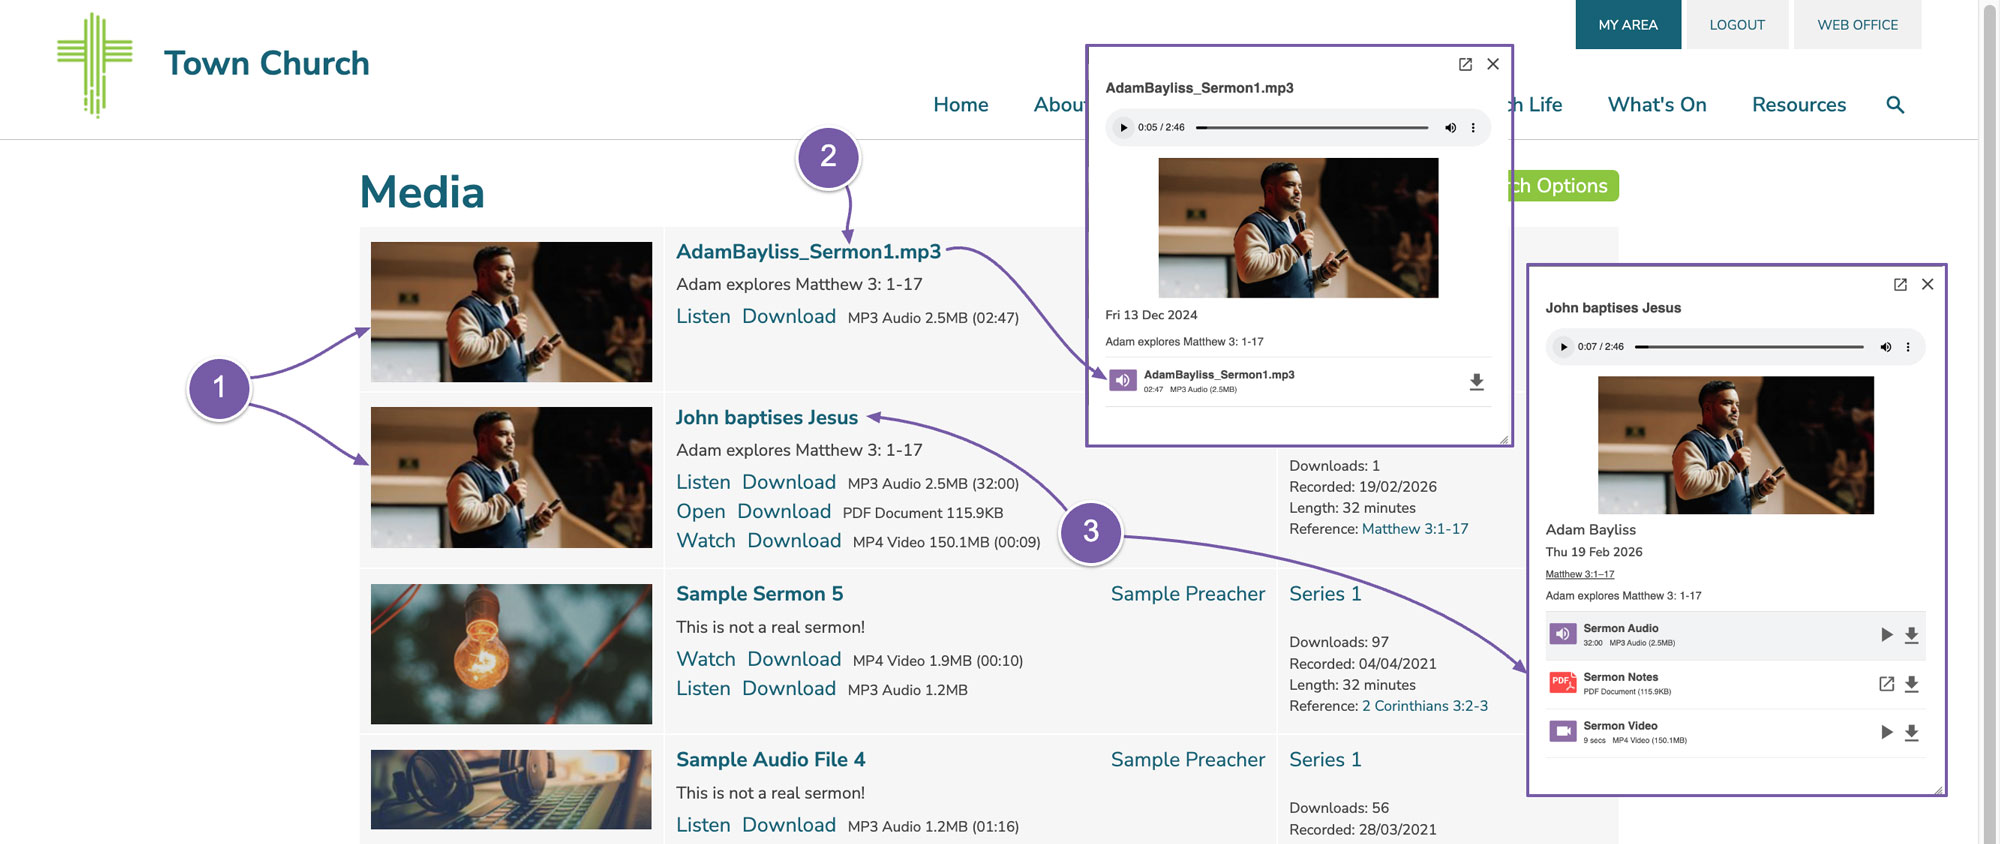Open WEB OFFICE
This screenshot has width=2000, height=844.
click(x=1857, y=25)
